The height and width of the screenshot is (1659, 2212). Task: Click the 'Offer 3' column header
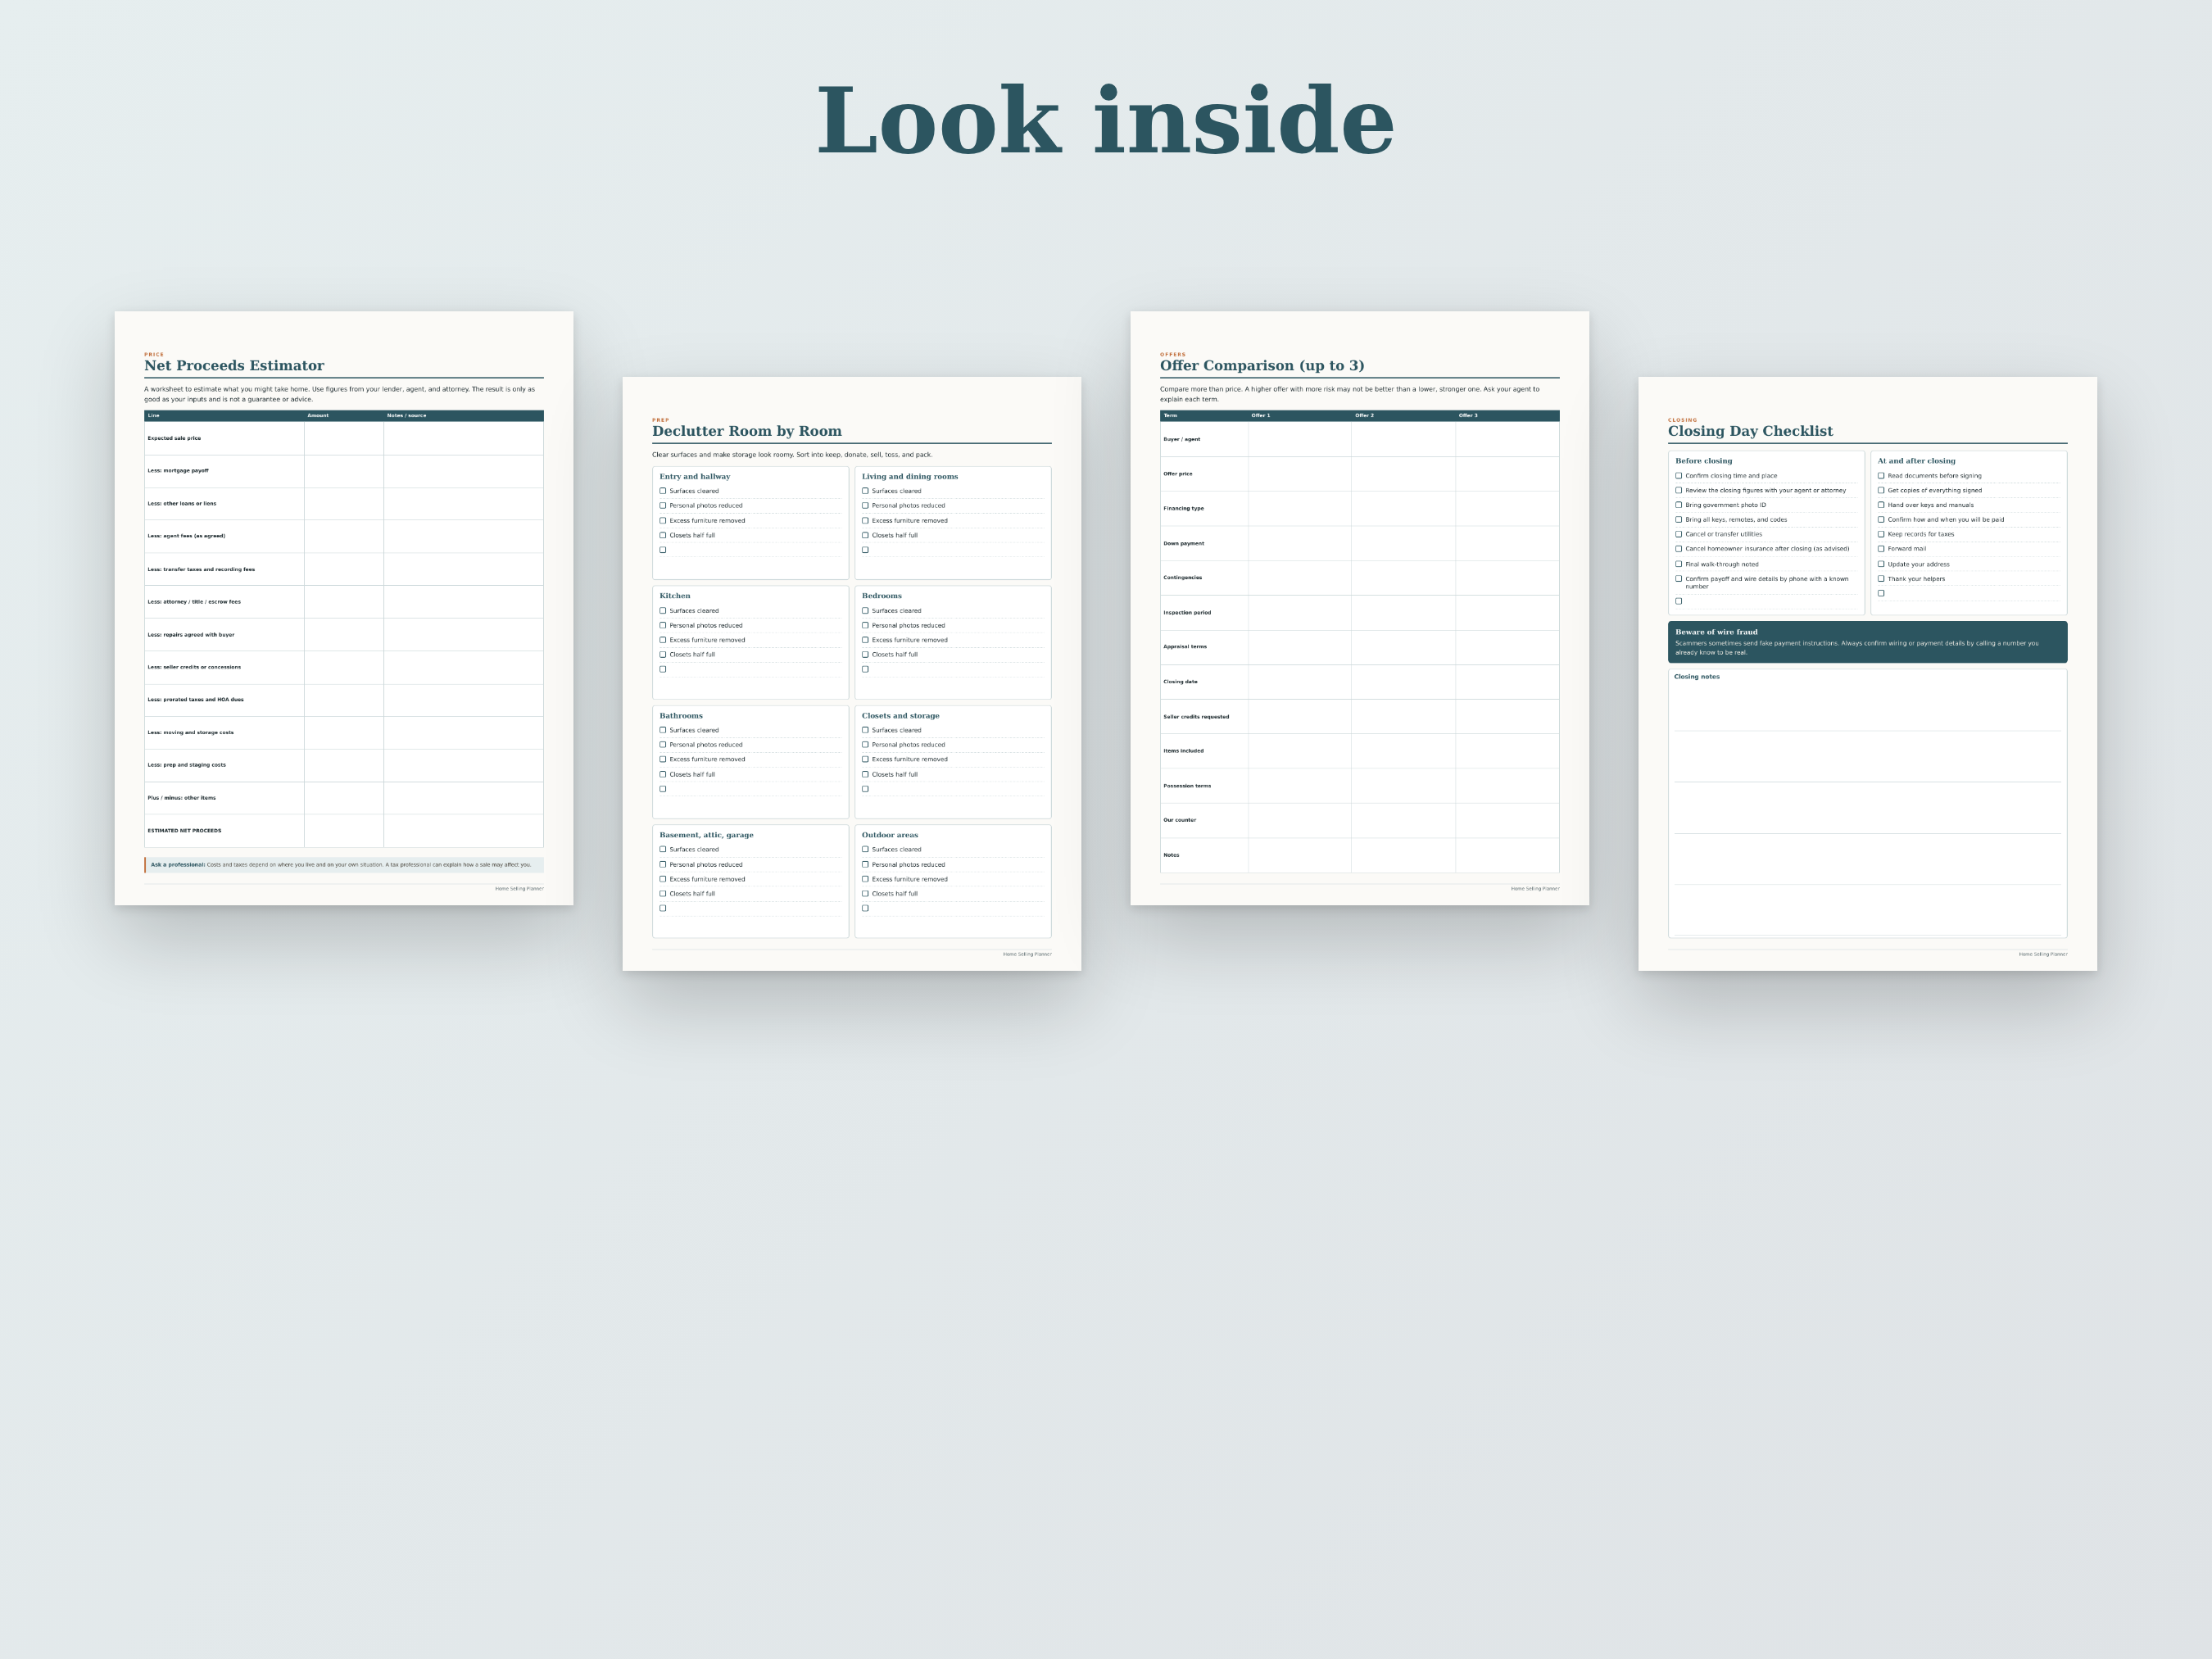(x=1467, y=416)
